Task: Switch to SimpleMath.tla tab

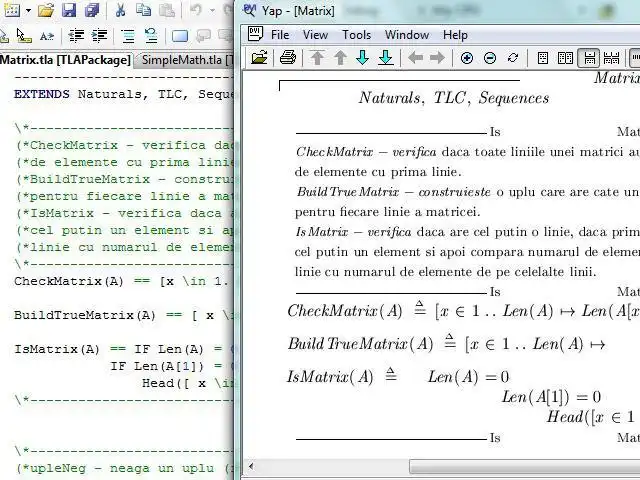Action: pos(184,60)
